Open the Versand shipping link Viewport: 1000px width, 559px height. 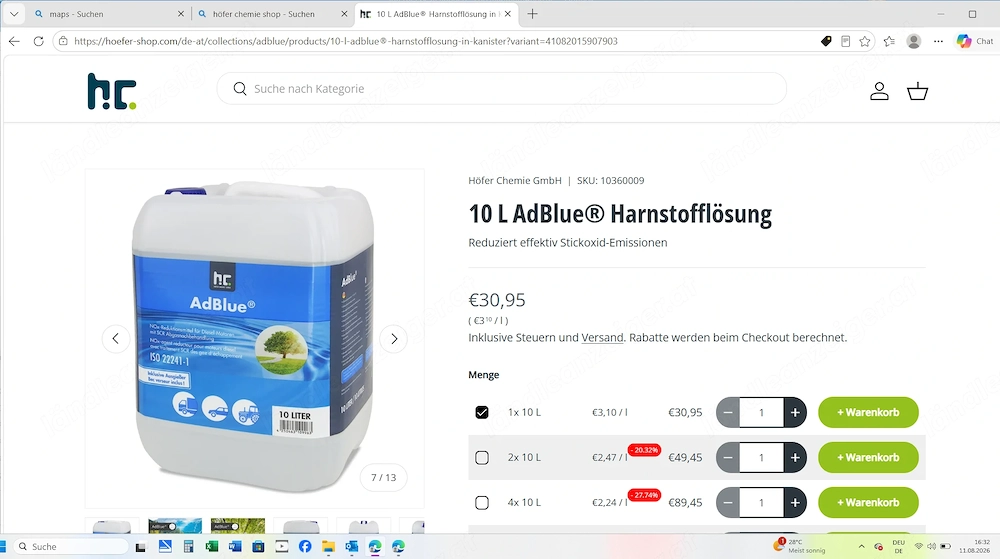(x=602, y=338)
